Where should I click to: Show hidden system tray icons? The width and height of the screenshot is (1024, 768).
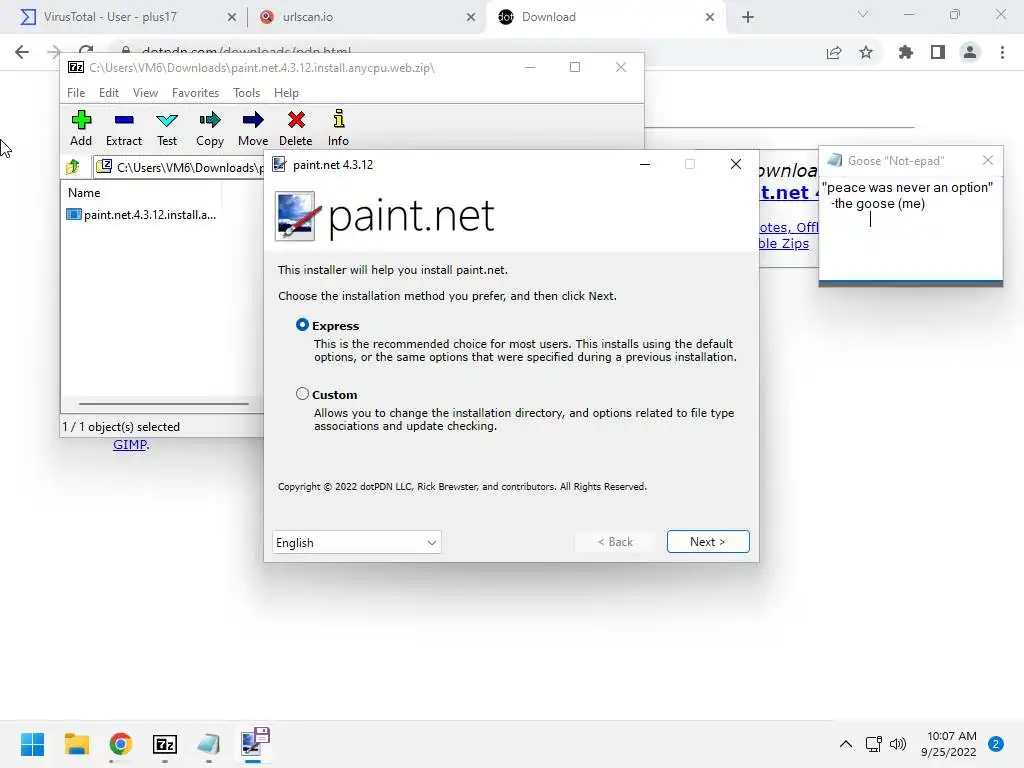tap(846, 744)
